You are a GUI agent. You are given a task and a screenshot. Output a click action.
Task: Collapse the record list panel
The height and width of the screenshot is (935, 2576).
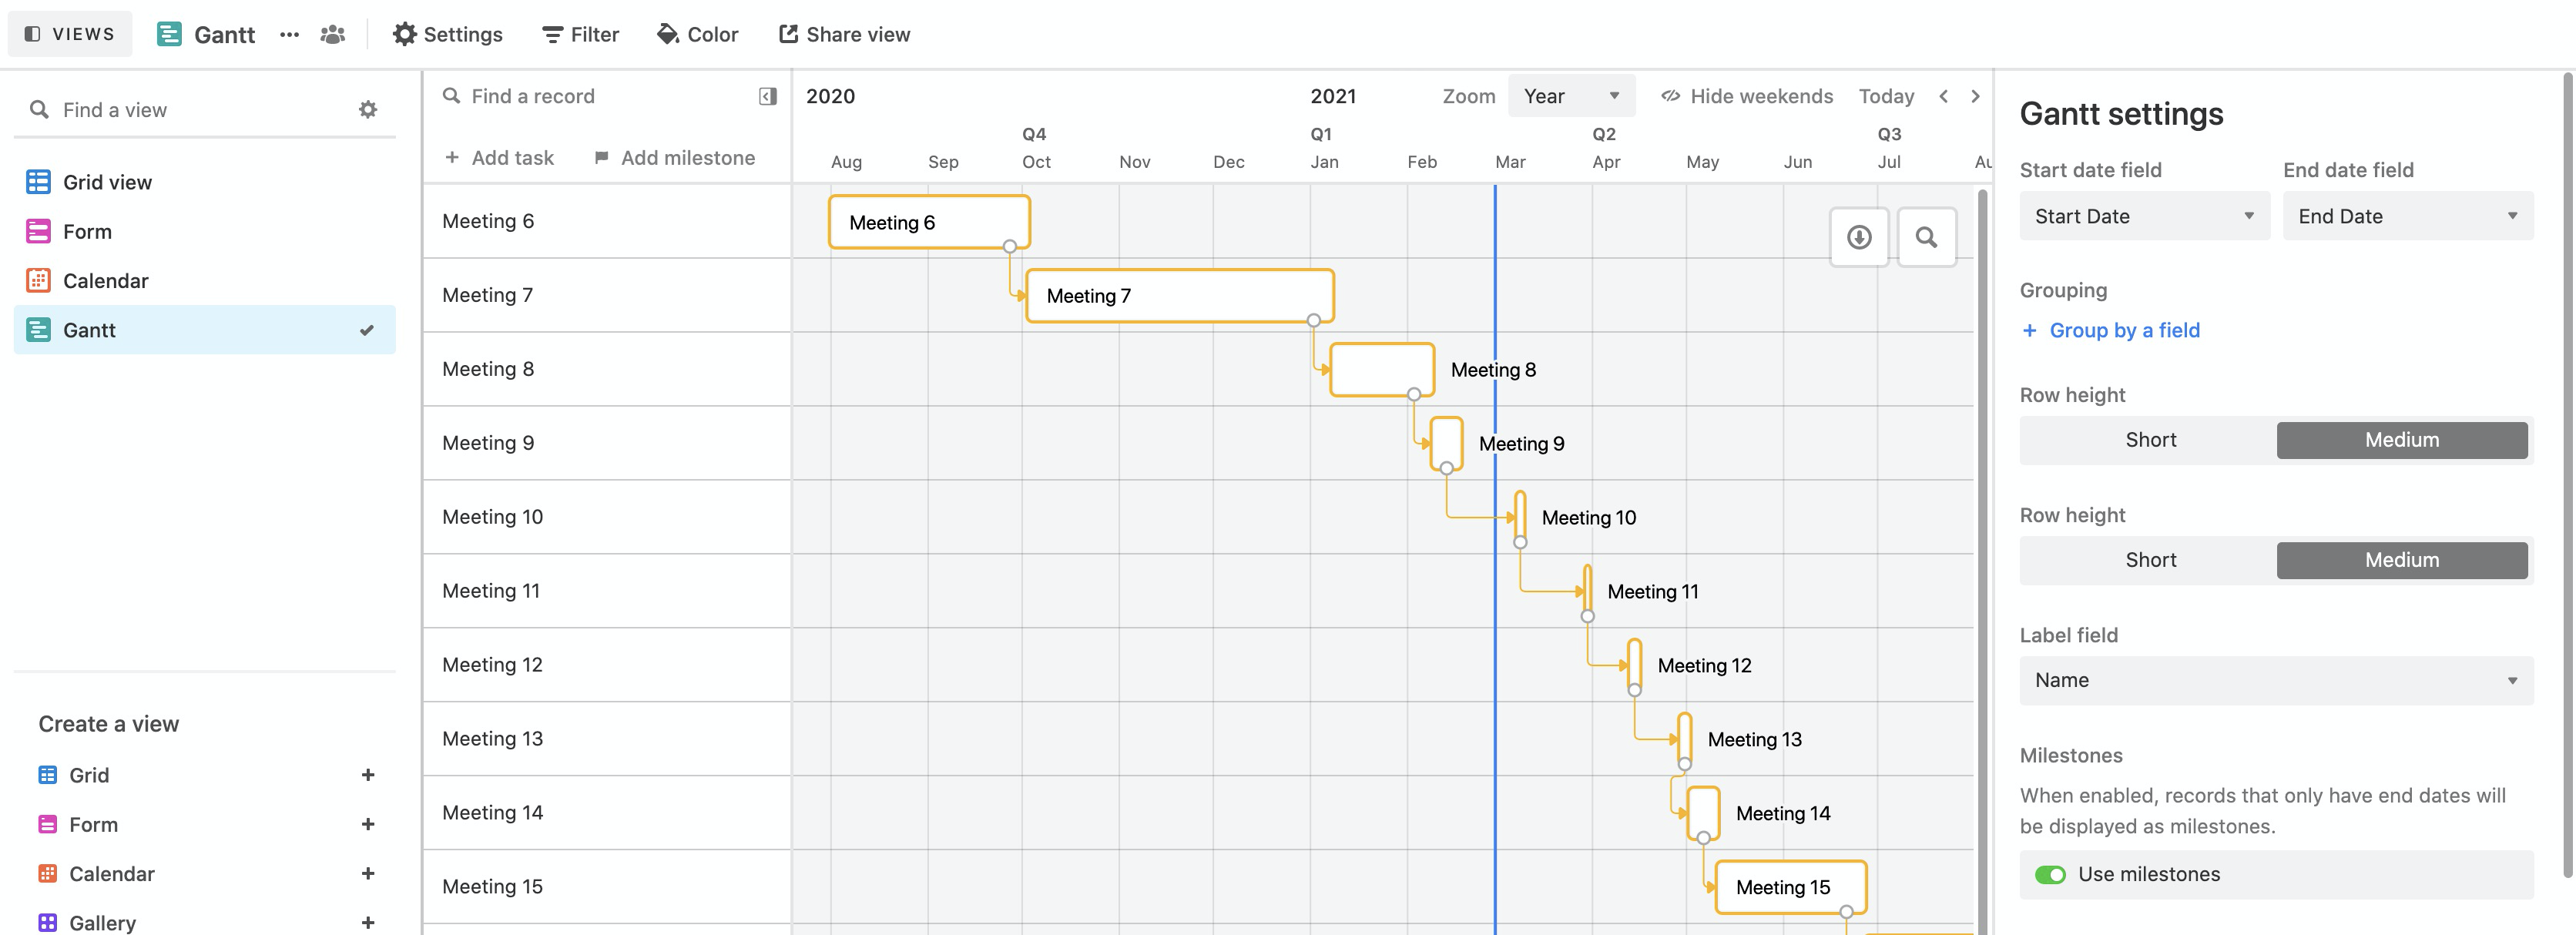tap(768, 96)
